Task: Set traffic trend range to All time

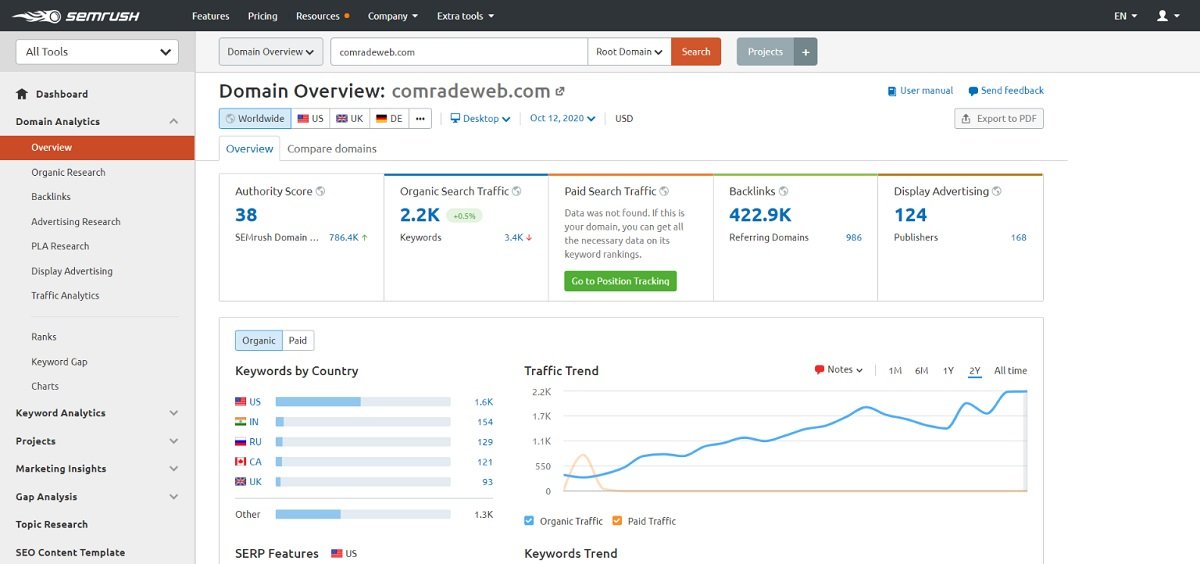Action: [x=1010, y=371]
